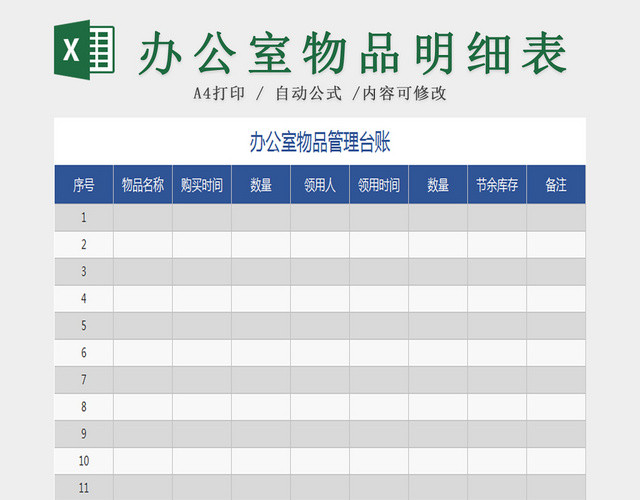The height and width of the screenshot is (500, 640).
Task: Click the 内容可修改 subtitle text
Action: (404, 93)
